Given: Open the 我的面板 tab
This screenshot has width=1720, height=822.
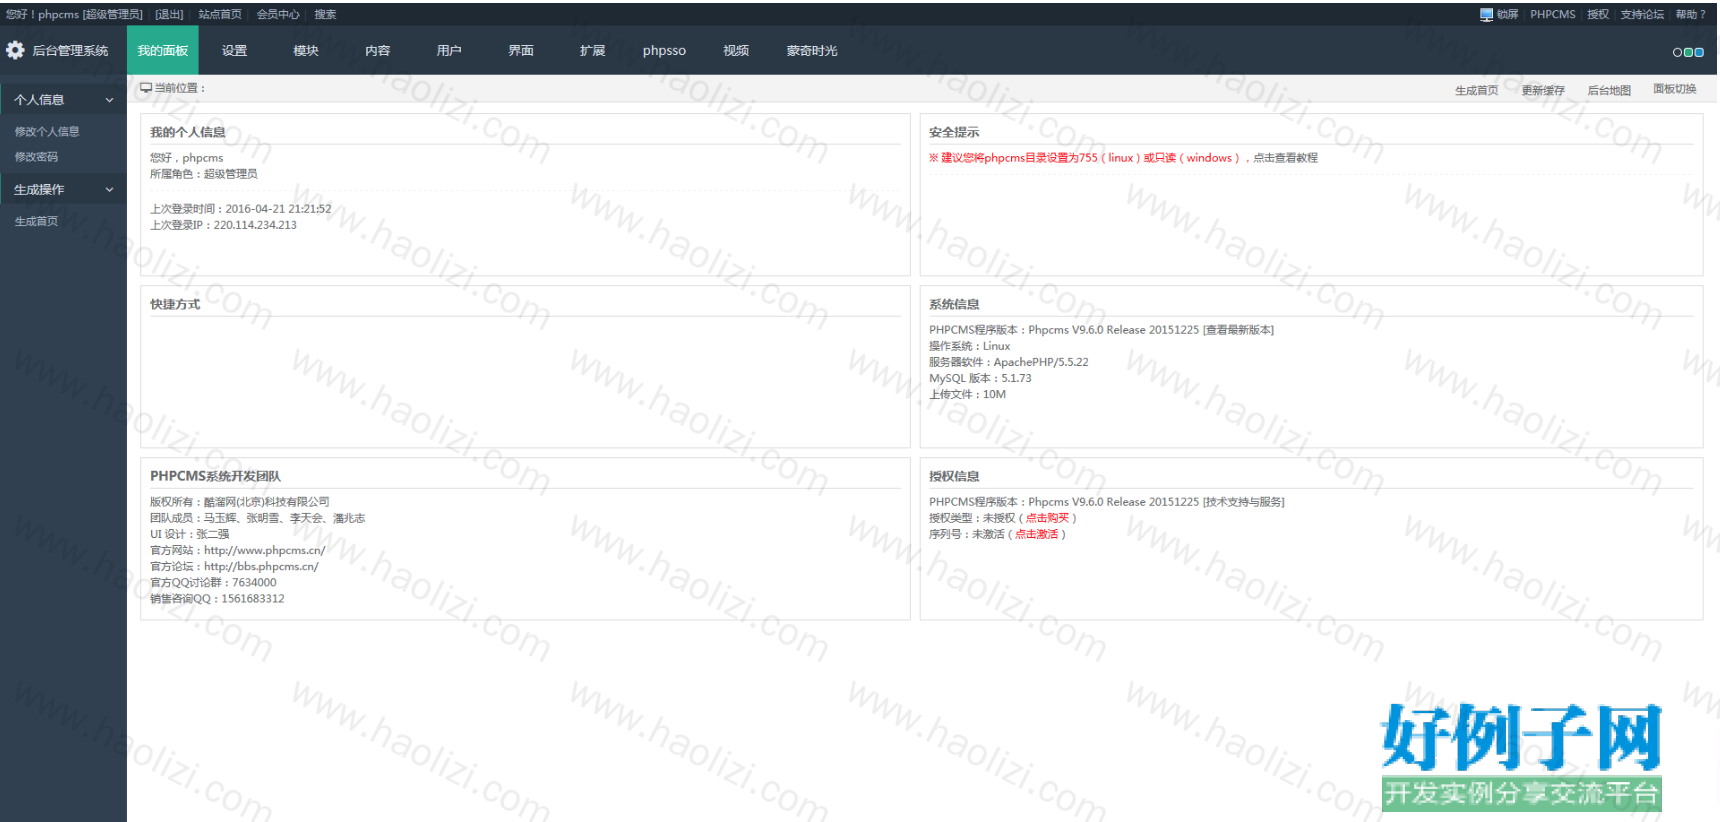Looking at the screenshot, I should 163,50.
